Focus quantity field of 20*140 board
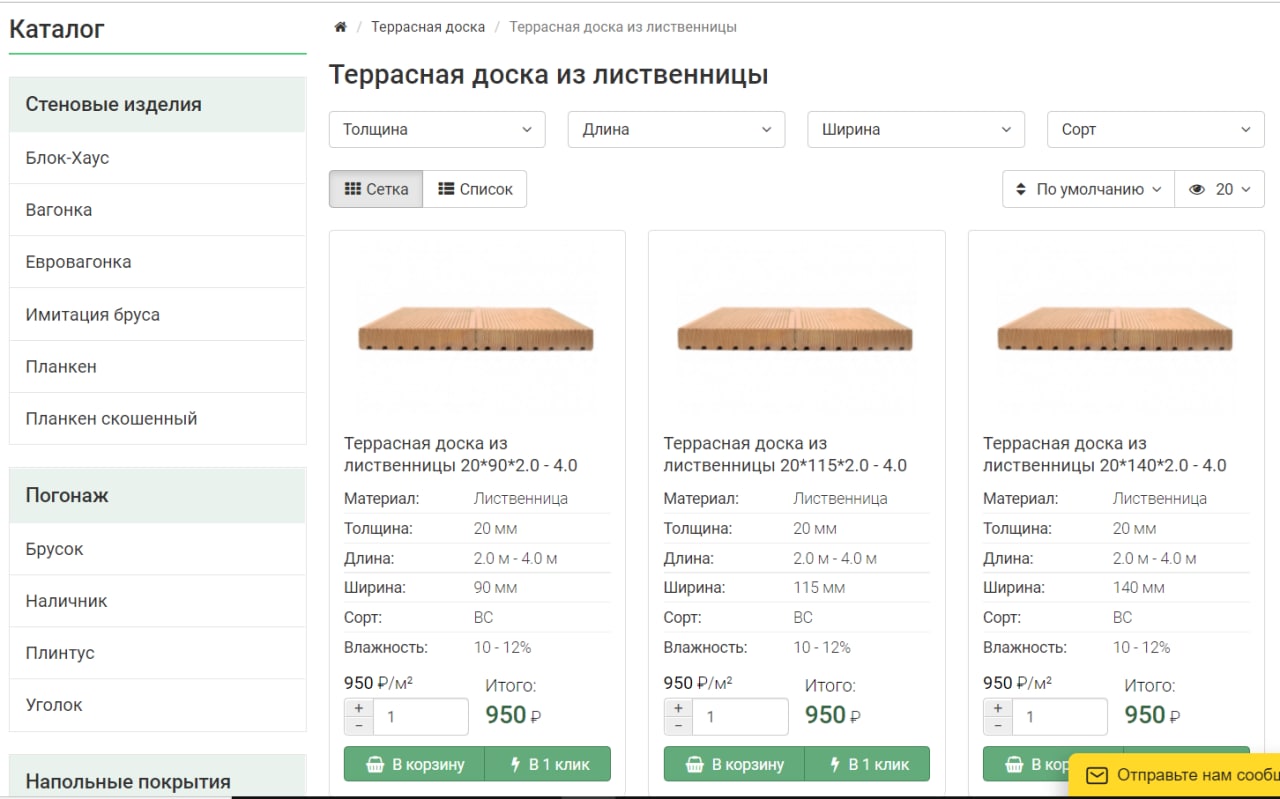The height and width of the screenshot is (799, 1280). click(1059, 717)
